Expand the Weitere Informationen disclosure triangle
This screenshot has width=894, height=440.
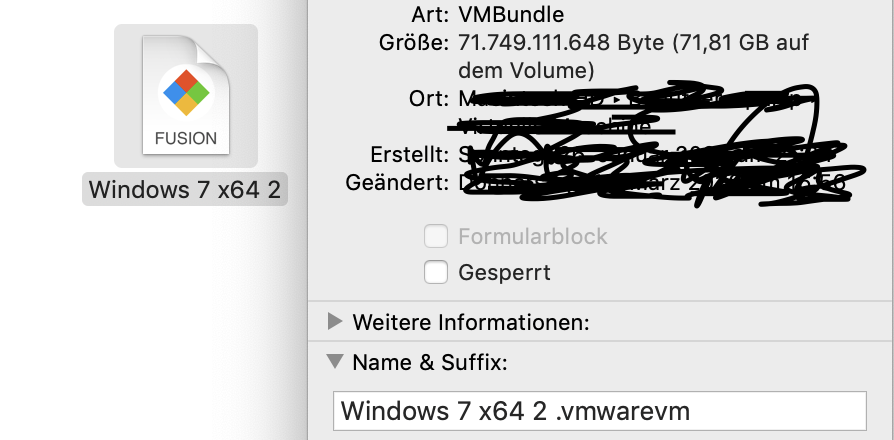[x=335, y=322]
